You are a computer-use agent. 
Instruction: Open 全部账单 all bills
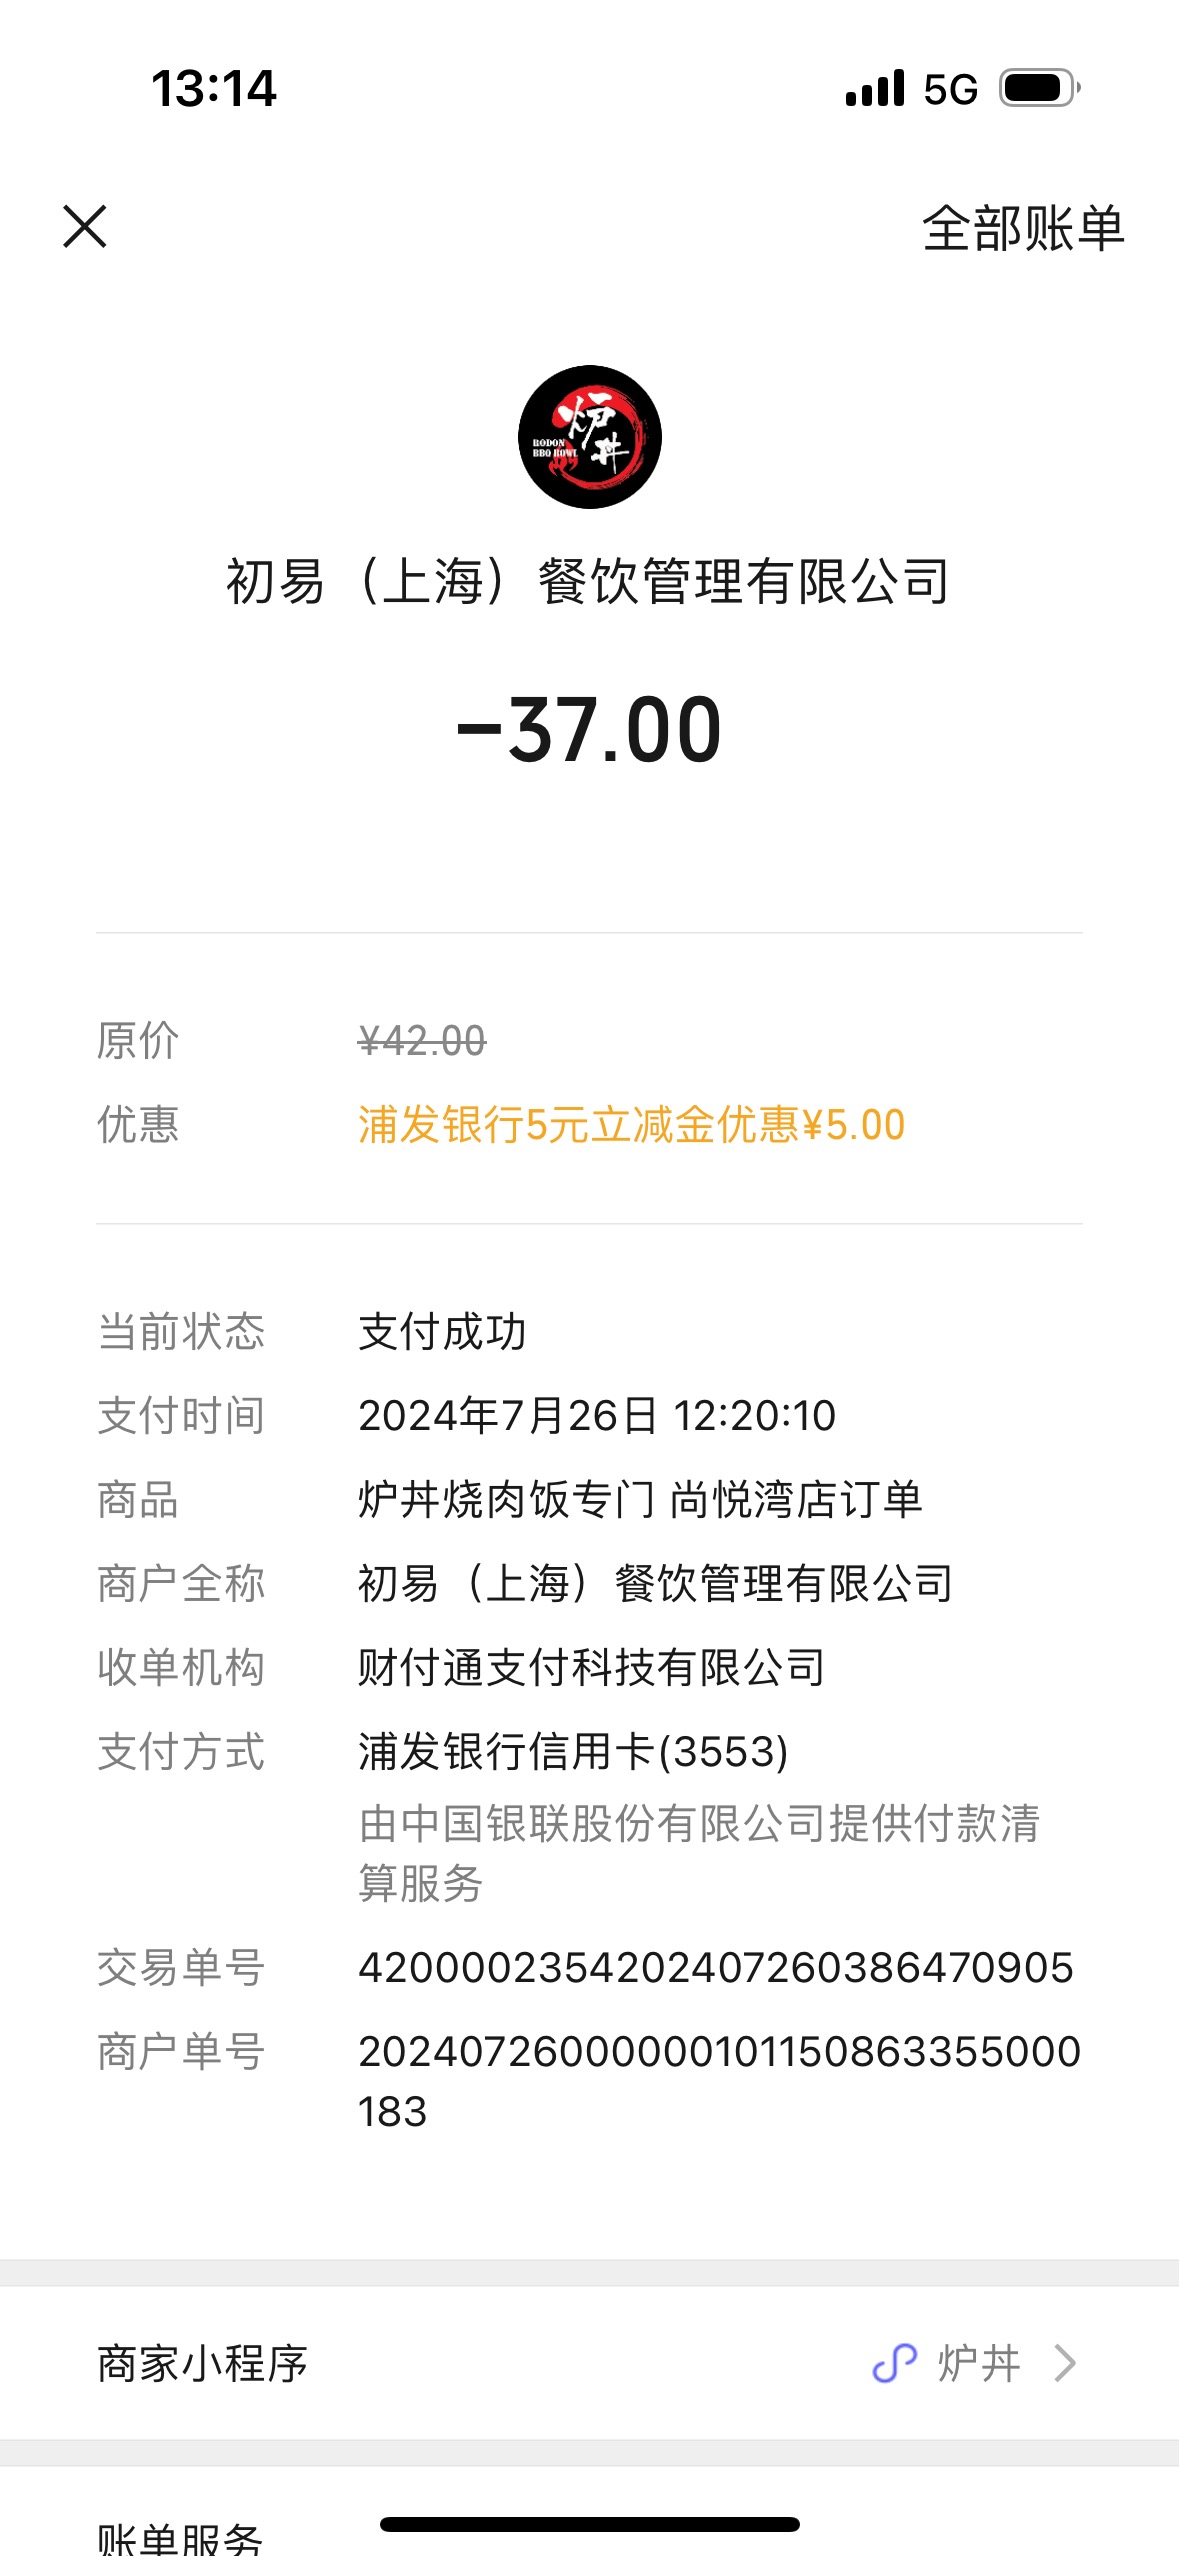coord(1023,228)
